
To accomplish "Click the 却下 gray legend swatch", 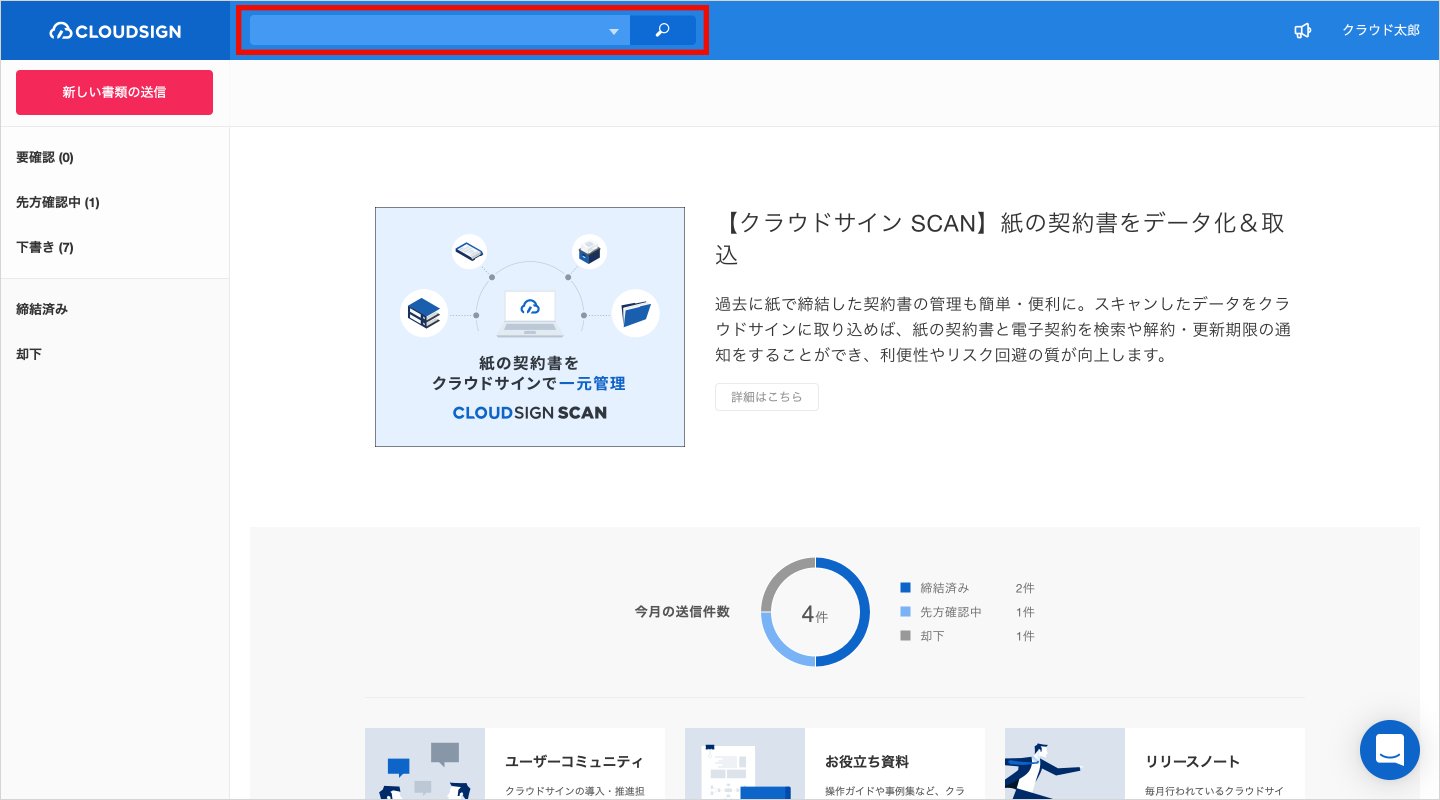I will pos(906,636).
